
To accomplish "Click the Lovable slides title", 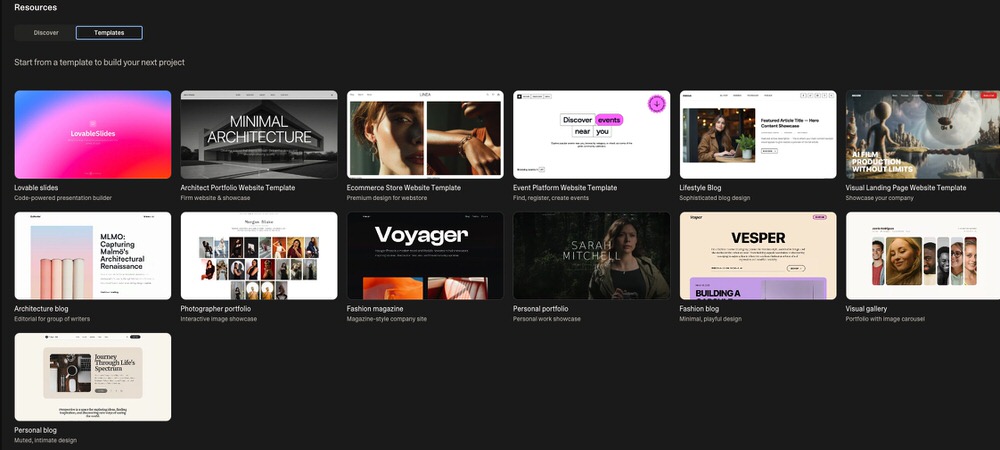I will 36,188.
